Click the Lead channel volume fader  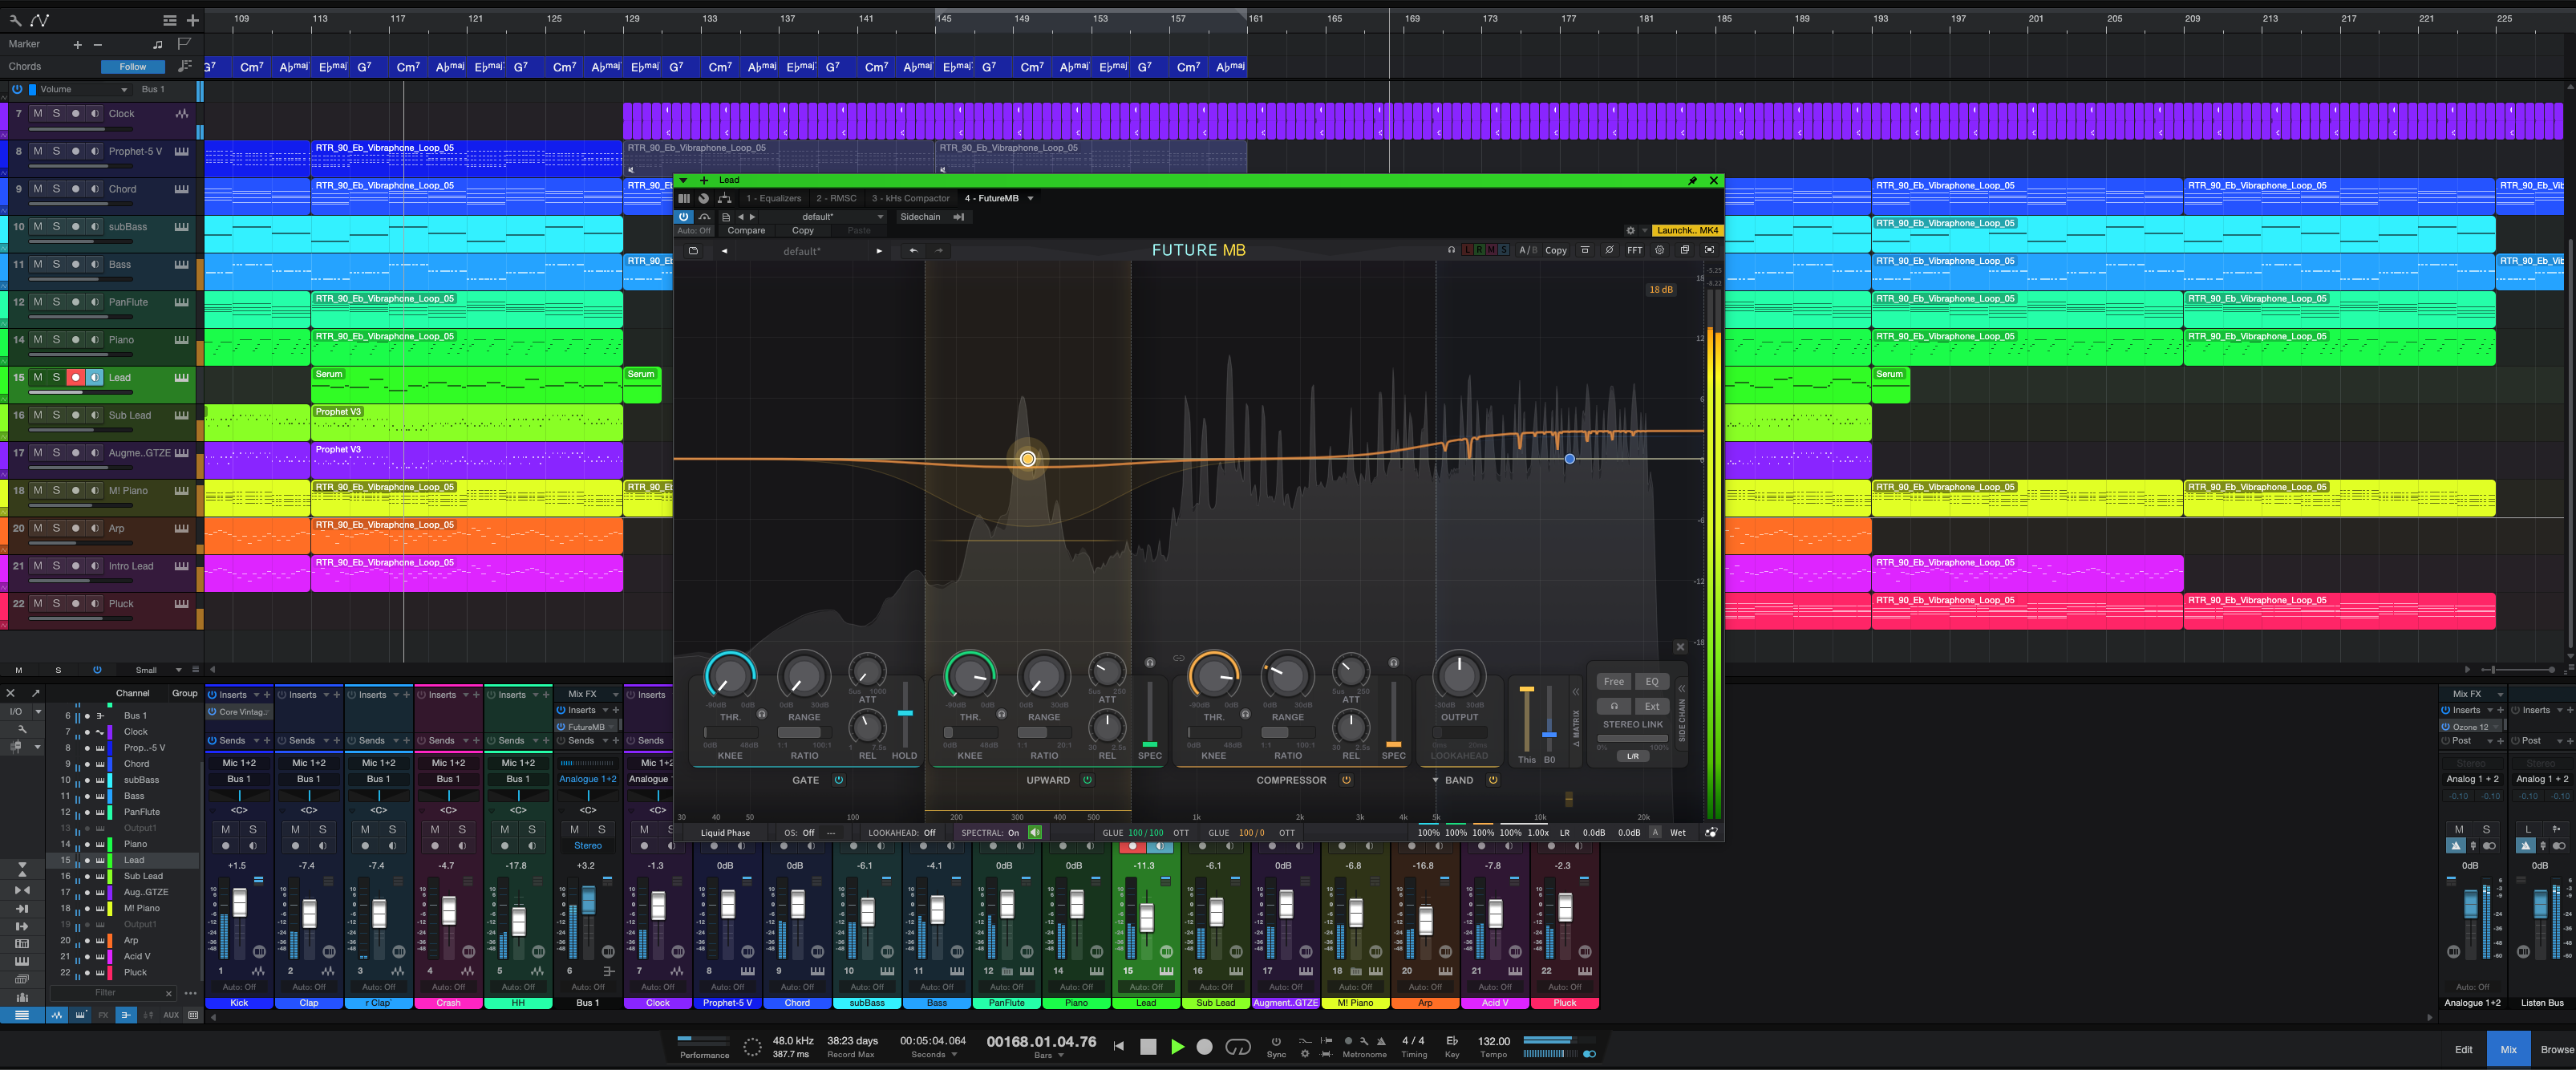(x=1146, y=917)
